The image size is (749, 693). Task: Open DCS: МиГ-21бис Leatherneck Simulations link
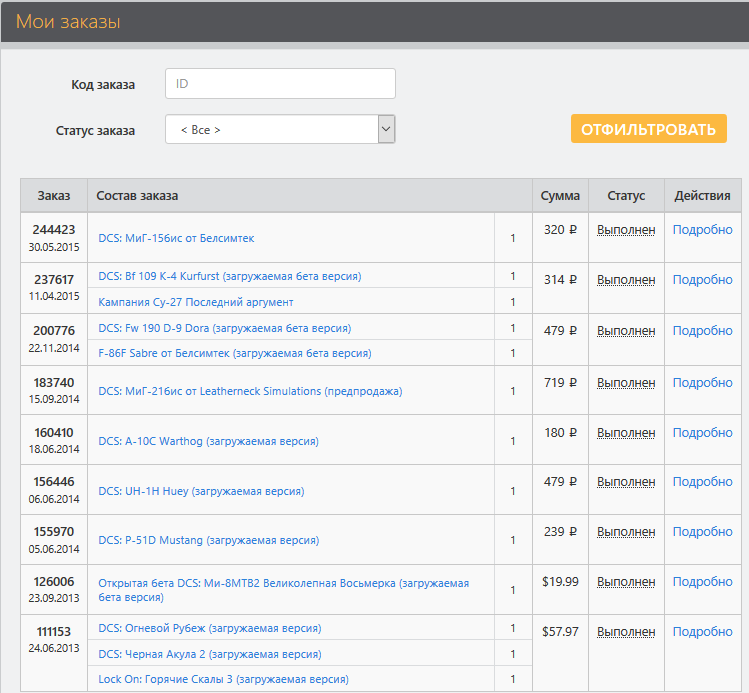coord(250,391)
